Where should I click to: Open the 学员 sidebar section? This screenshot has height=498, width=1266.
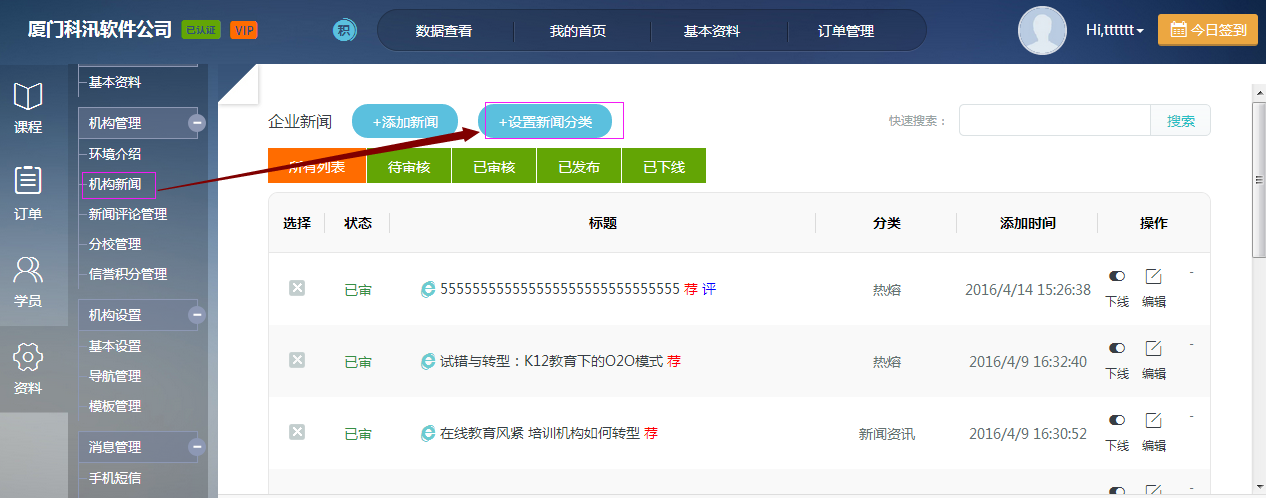tap(28, 281)
